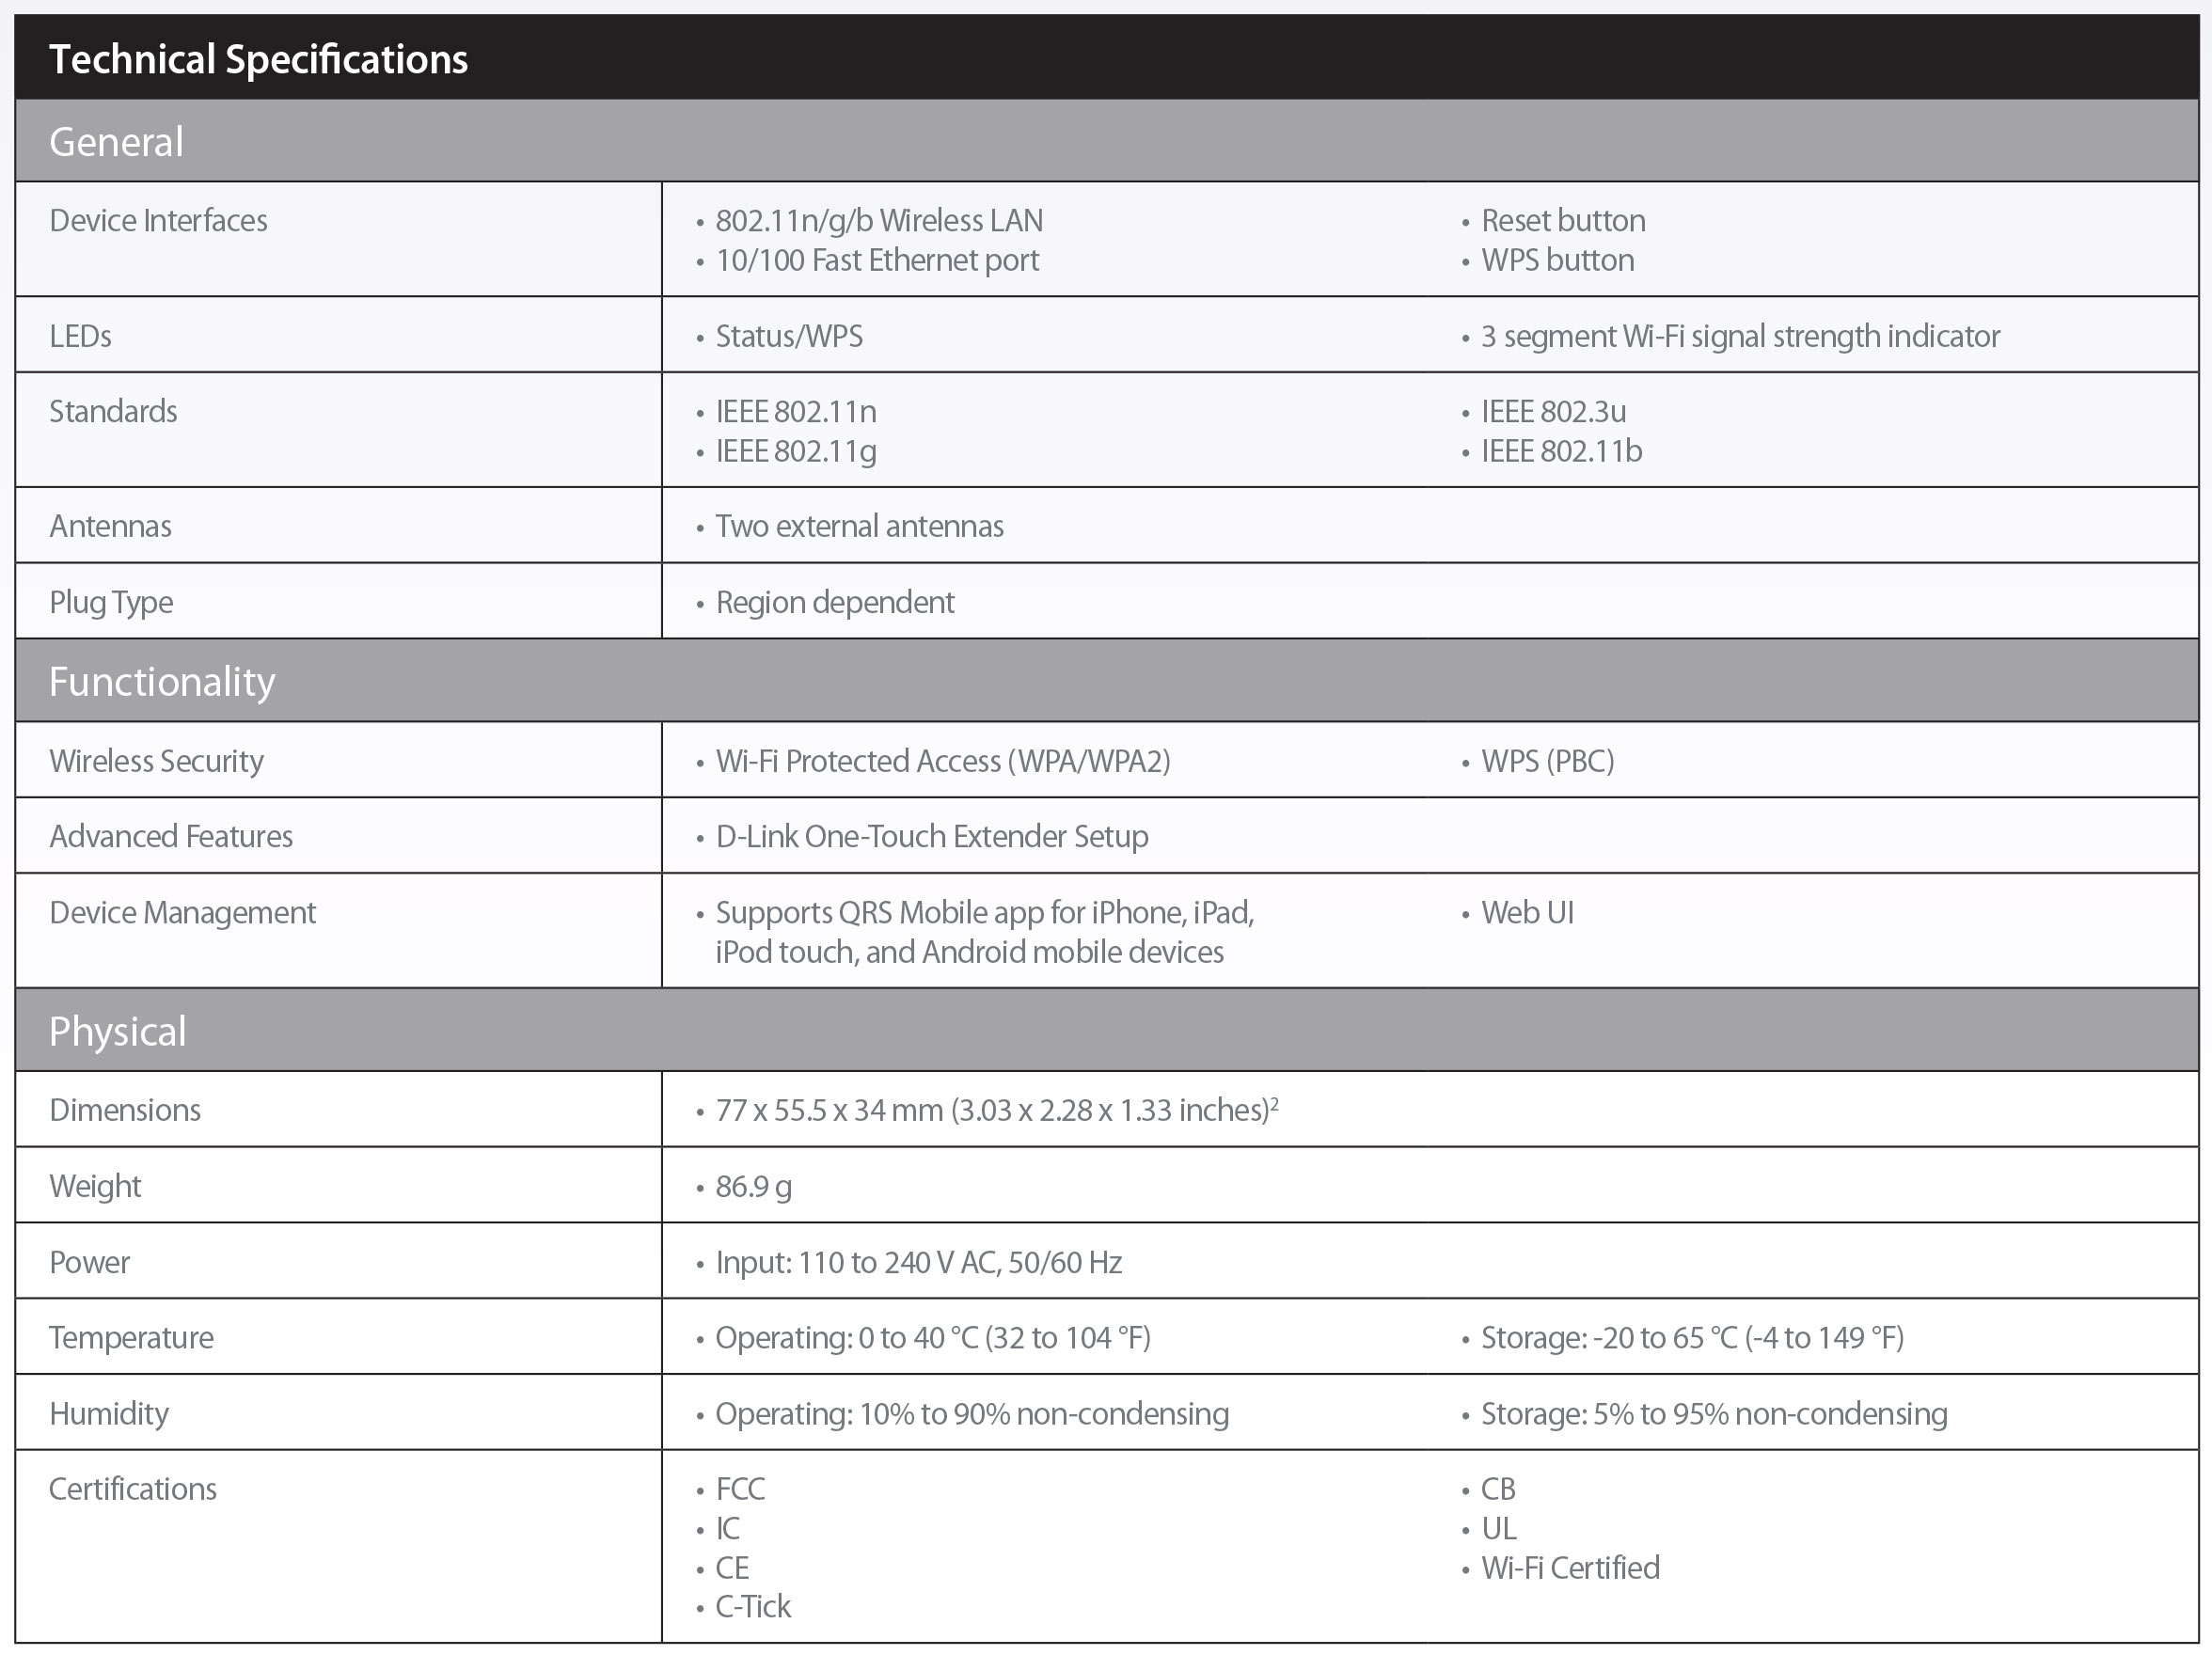This screenshot has height=1655, width=2212.
Task: Click '3 segment Wi-Fi signal strength indicator'
Action: pos(1739,337)
